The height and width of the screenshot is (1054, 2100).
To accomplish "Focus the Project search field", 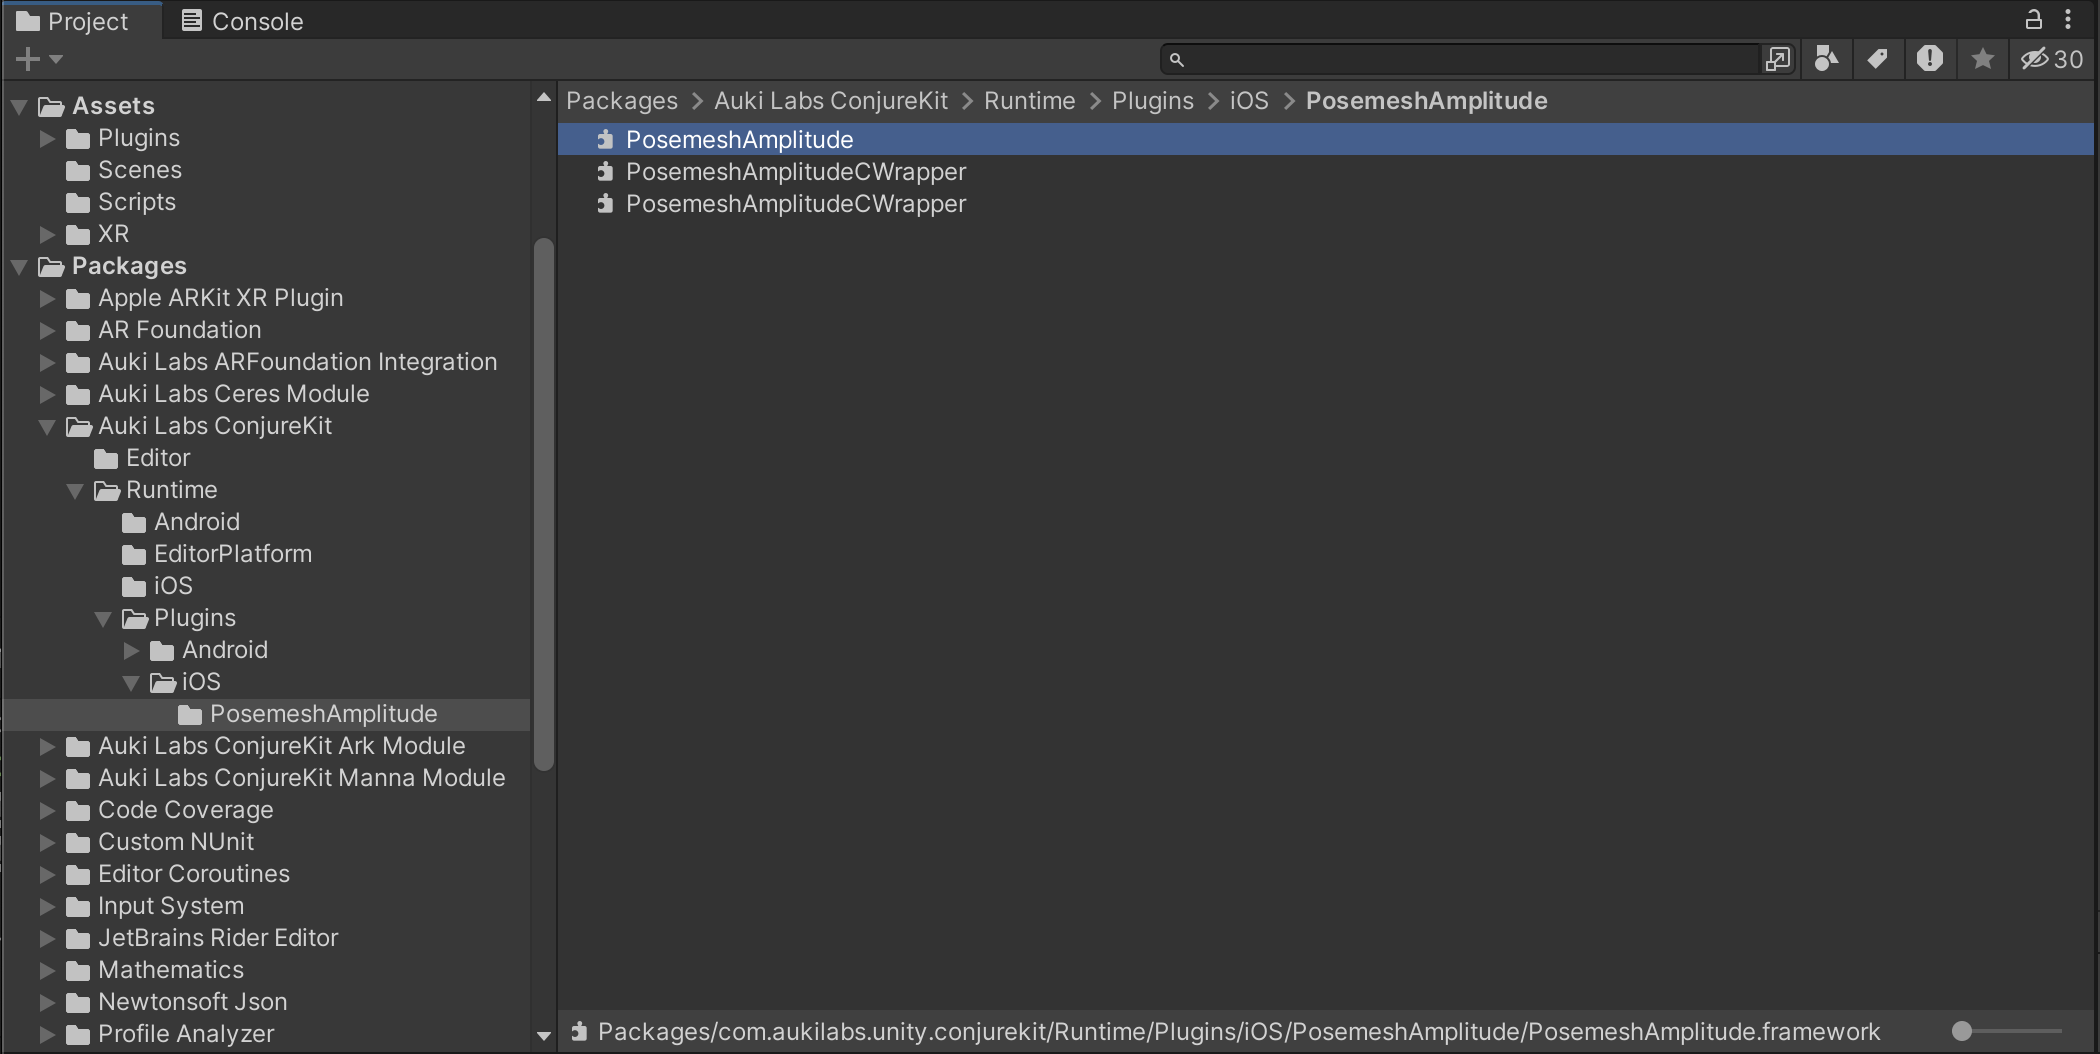I will [1460, 60].
